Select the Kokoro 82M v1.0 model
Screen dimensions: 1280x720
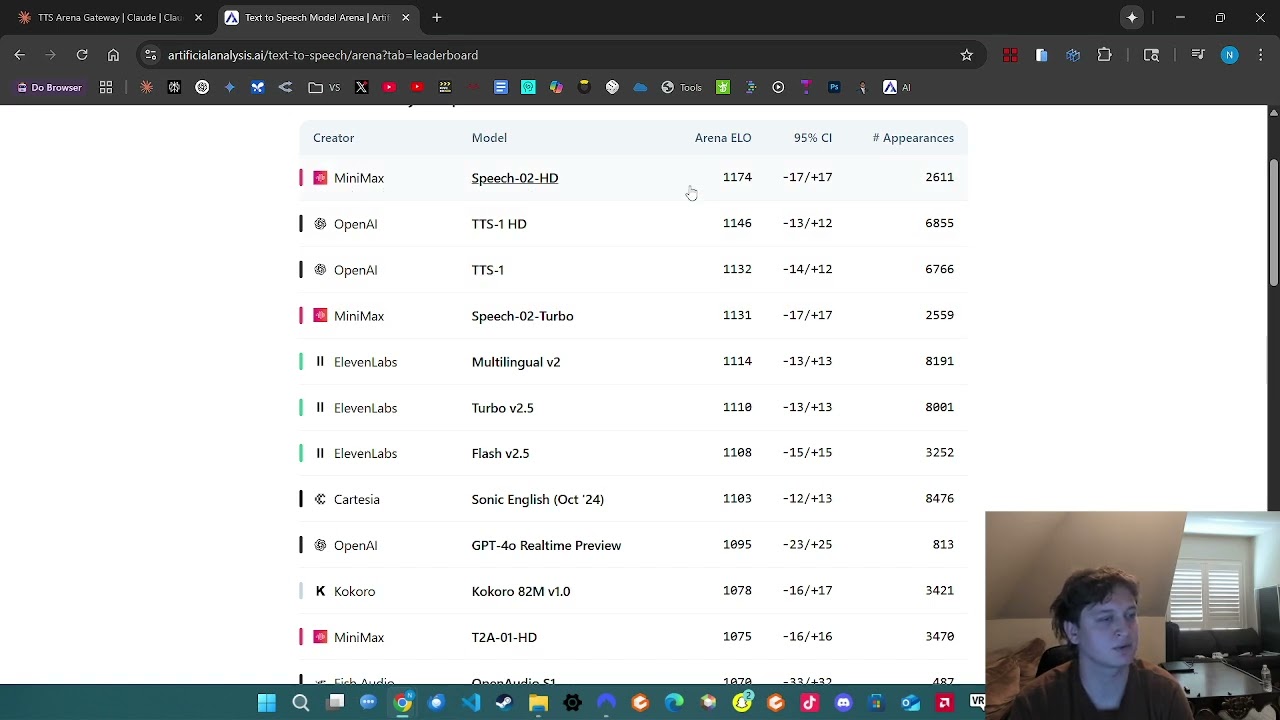pos(521,591)
